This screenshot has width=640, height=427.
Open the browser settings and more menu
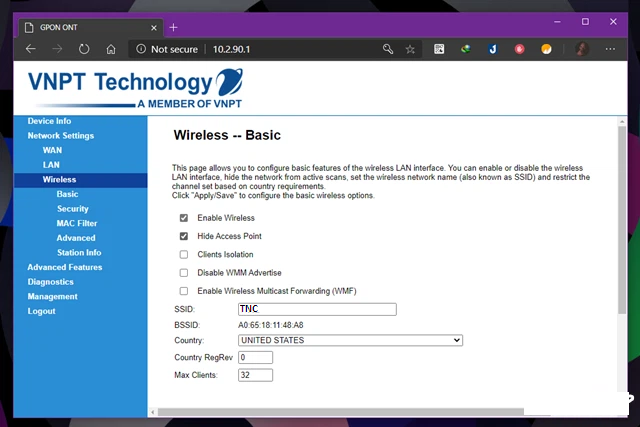click(x=610, y=49)
